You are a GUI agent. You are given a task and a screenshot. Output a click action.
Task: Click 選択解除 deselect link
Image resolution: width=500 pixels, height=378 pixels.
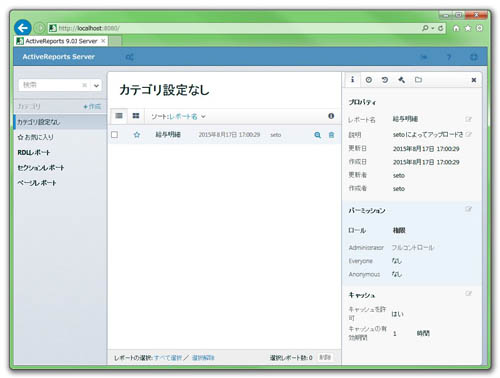(x=203, y=358)
